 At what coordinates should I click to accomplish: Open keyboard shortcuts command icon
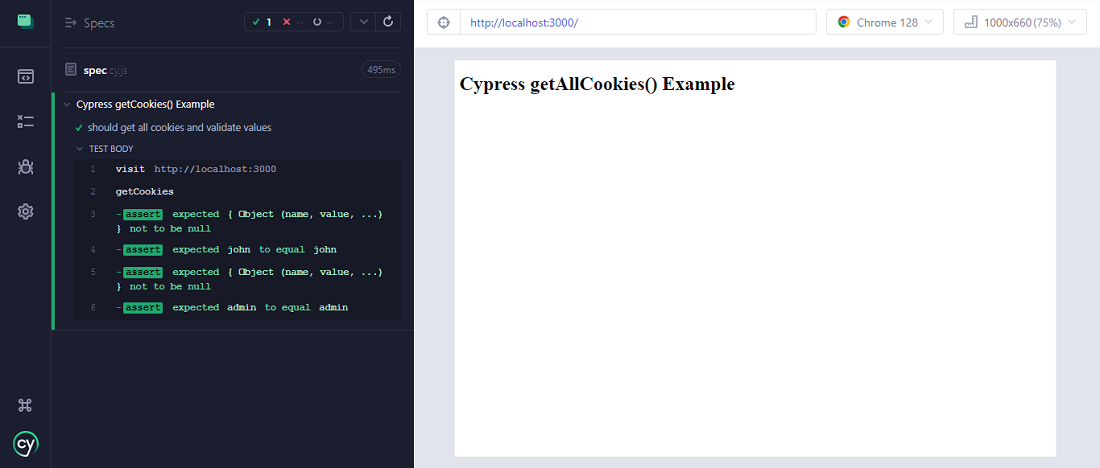click(25, 405)
